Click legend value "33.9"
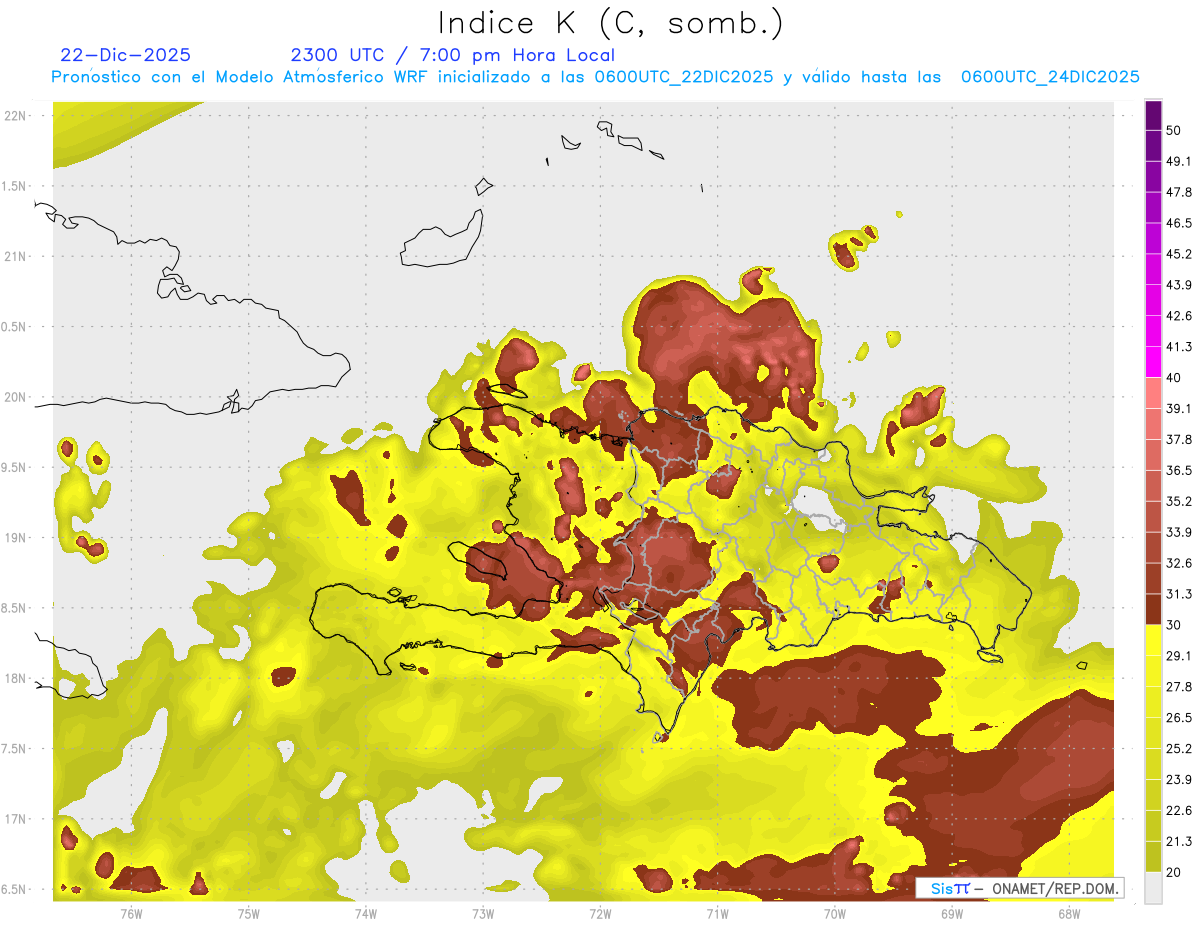This screenshot has width=1200, height=927. tap(1179, 533)
